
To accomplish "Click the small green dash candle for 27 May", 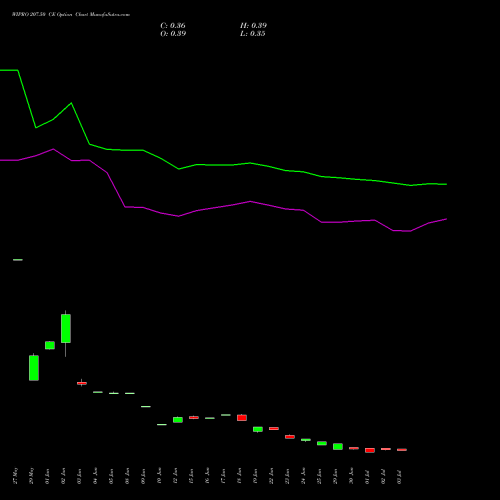I will pyautogui.click(x=18, y=260).
